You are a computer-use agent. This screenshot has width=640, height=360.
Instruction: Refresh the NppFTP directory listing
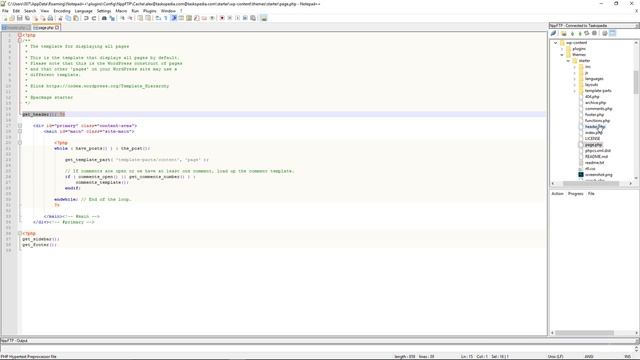pyautogui.click(x=587, y=33)
